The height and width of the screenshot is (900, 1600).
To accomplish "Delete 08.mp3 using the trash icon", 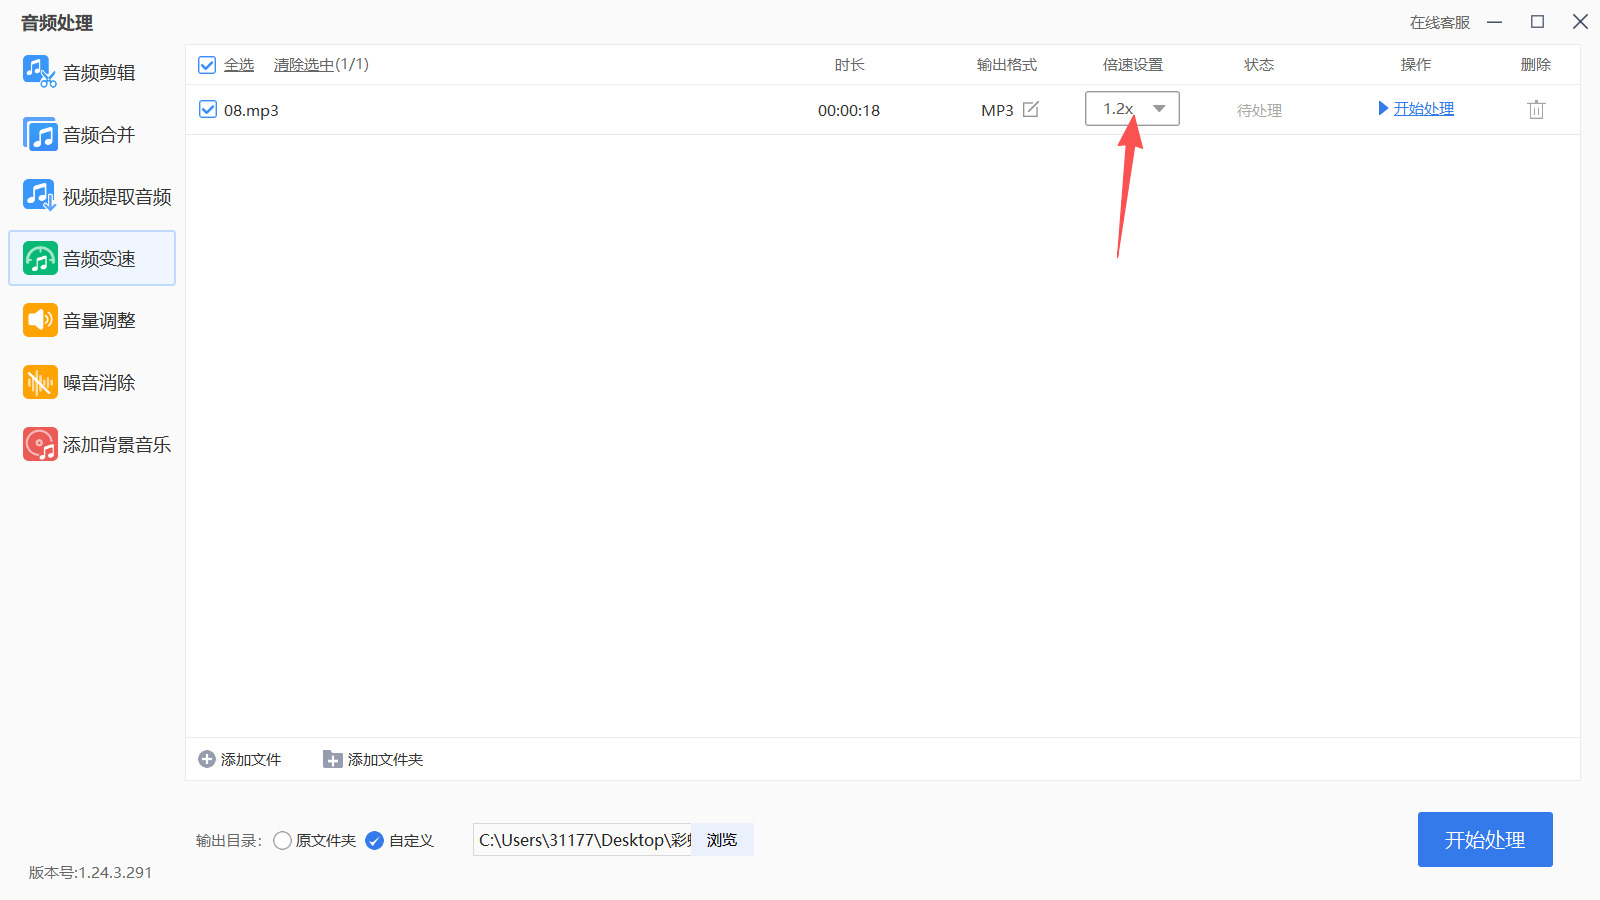I will (x=1536, y=110).
